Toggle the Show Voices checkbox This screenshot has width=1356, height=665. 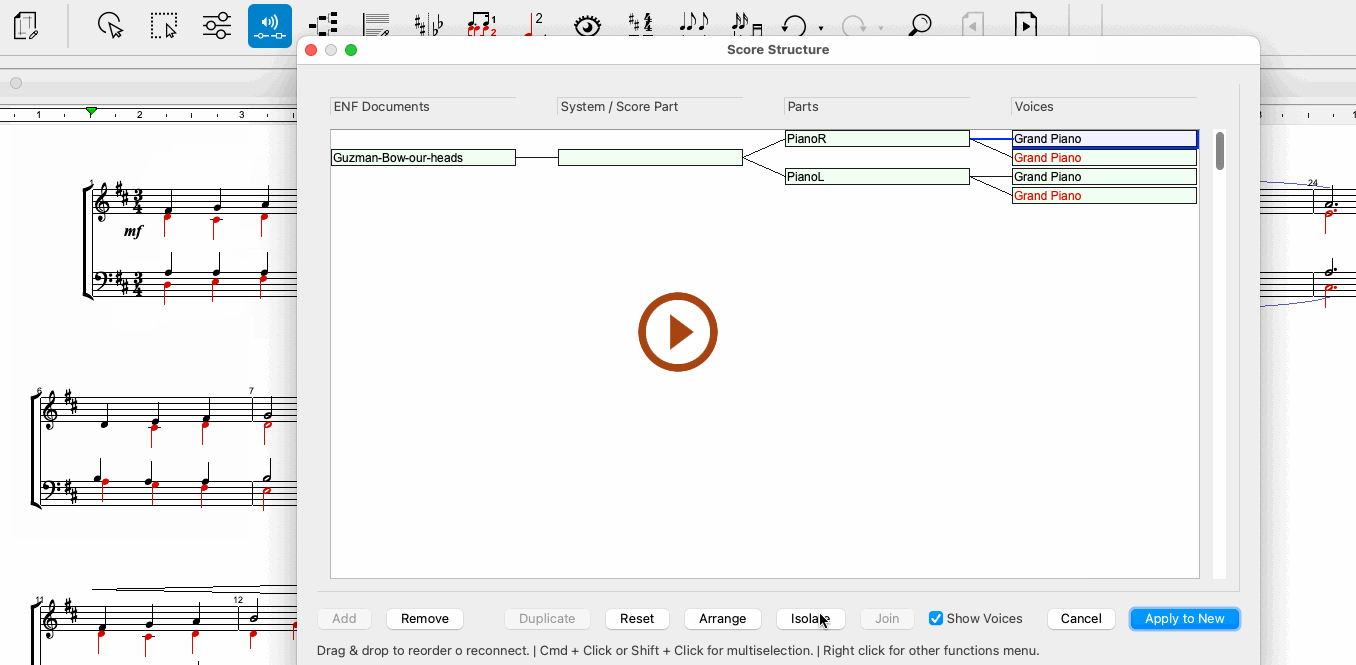click(936, 619)
